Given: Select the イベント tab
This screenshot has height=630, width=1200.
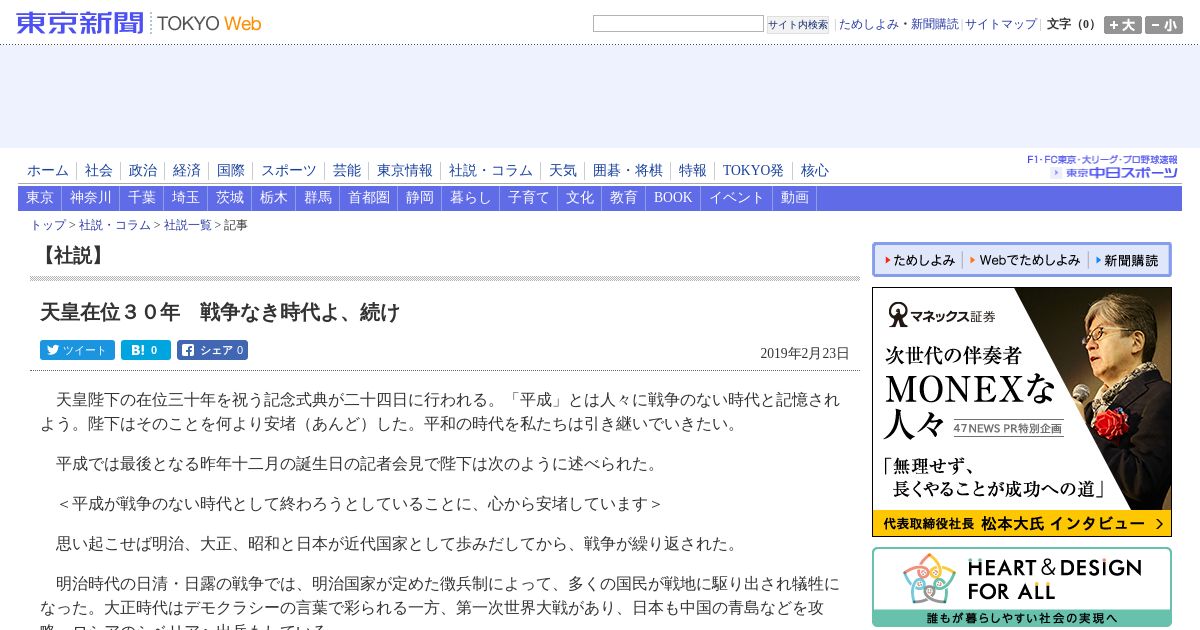Looking at the screenshot, I should 737,198.
